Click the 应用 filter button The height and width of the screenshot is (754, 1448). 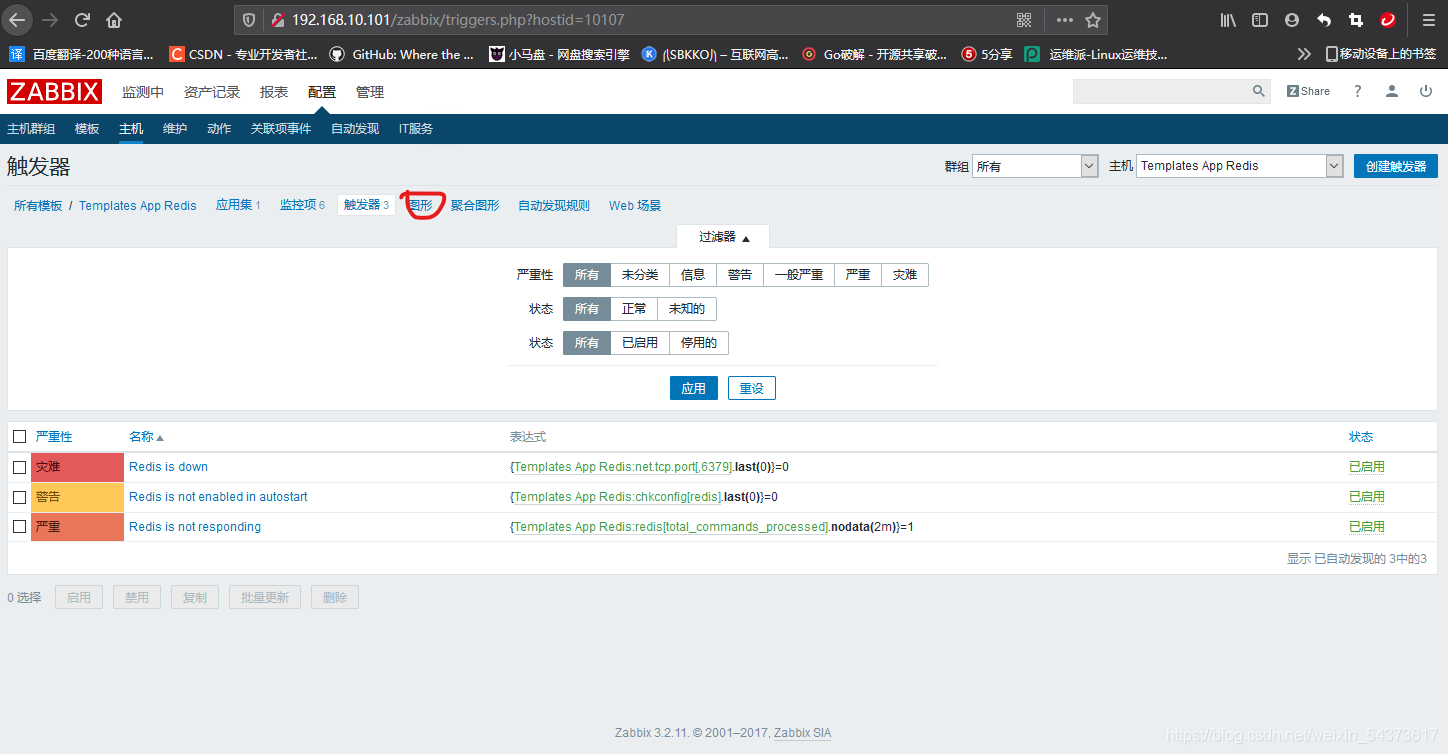click(x=694, y=388)
